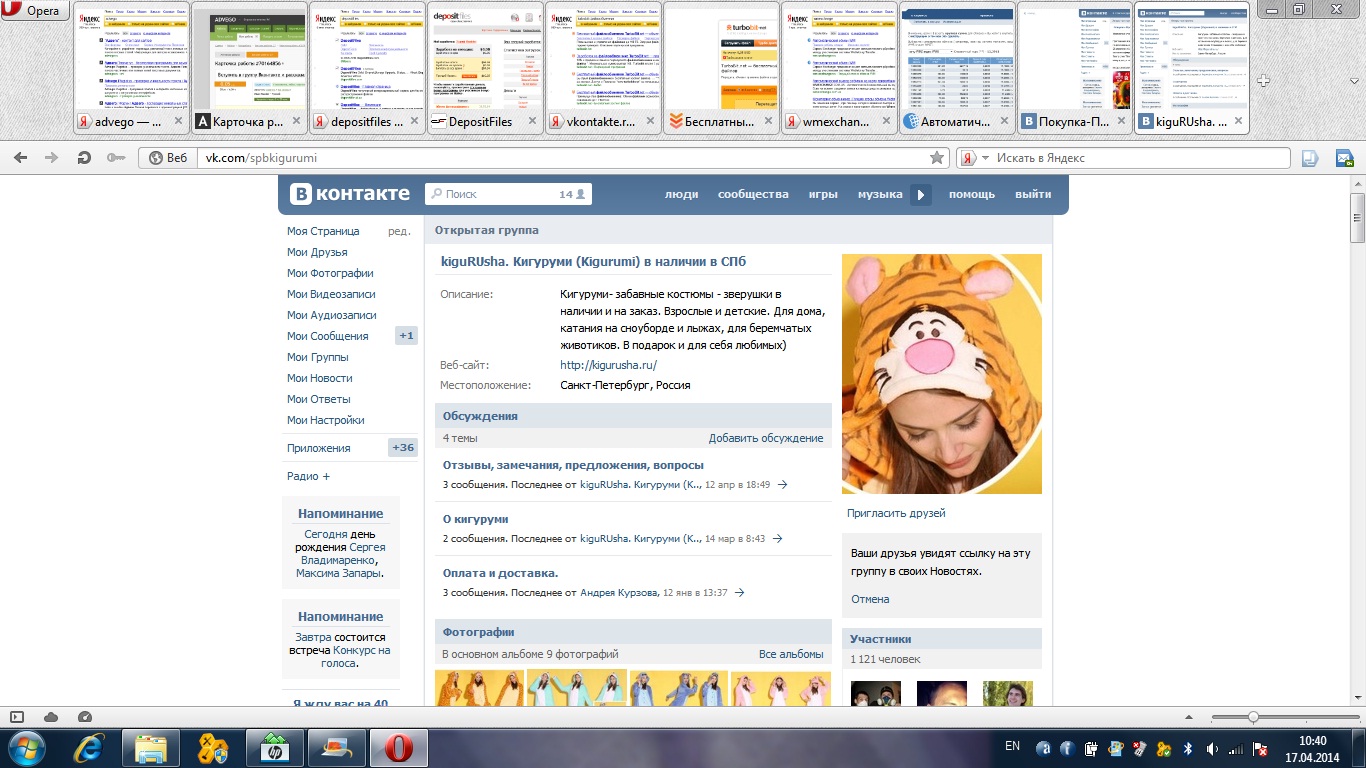Screen dimensions: 1366x768
Task: Open arrow next to first discussion's last message
Action: click(782, 484)
